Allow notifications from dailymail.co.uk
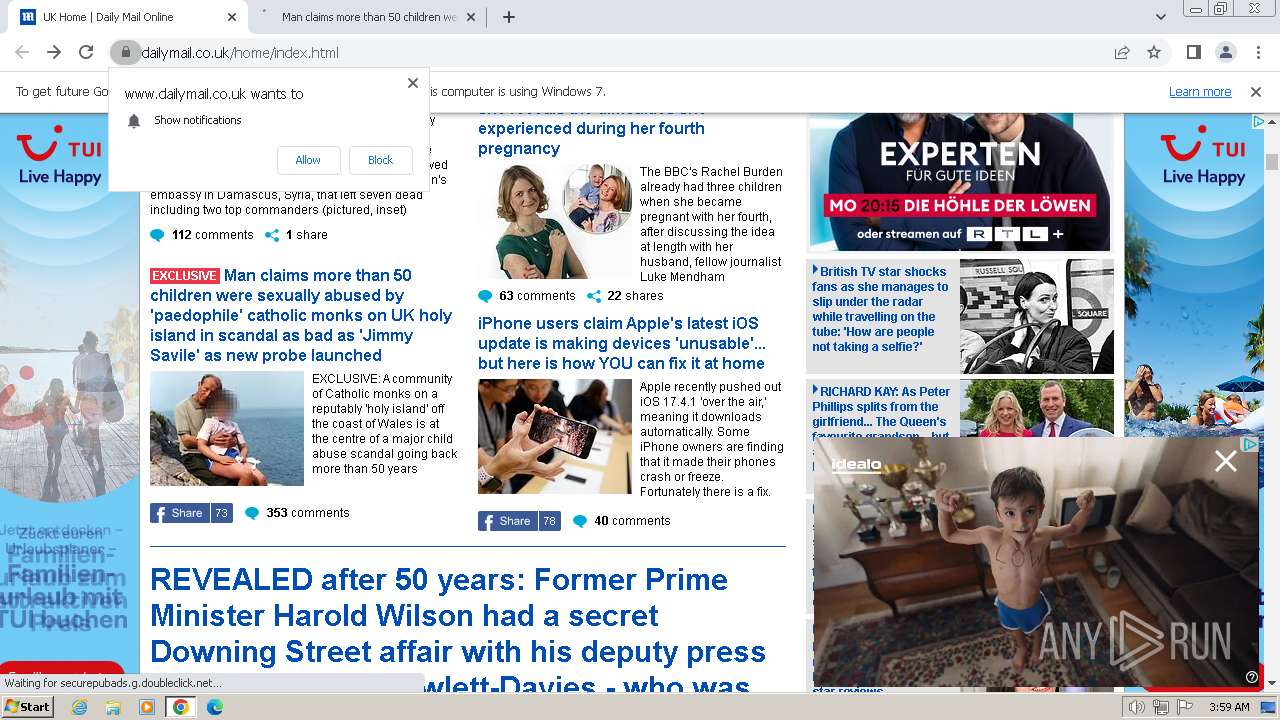This screenshot has height=720, width=1280. tap(308, 160)
